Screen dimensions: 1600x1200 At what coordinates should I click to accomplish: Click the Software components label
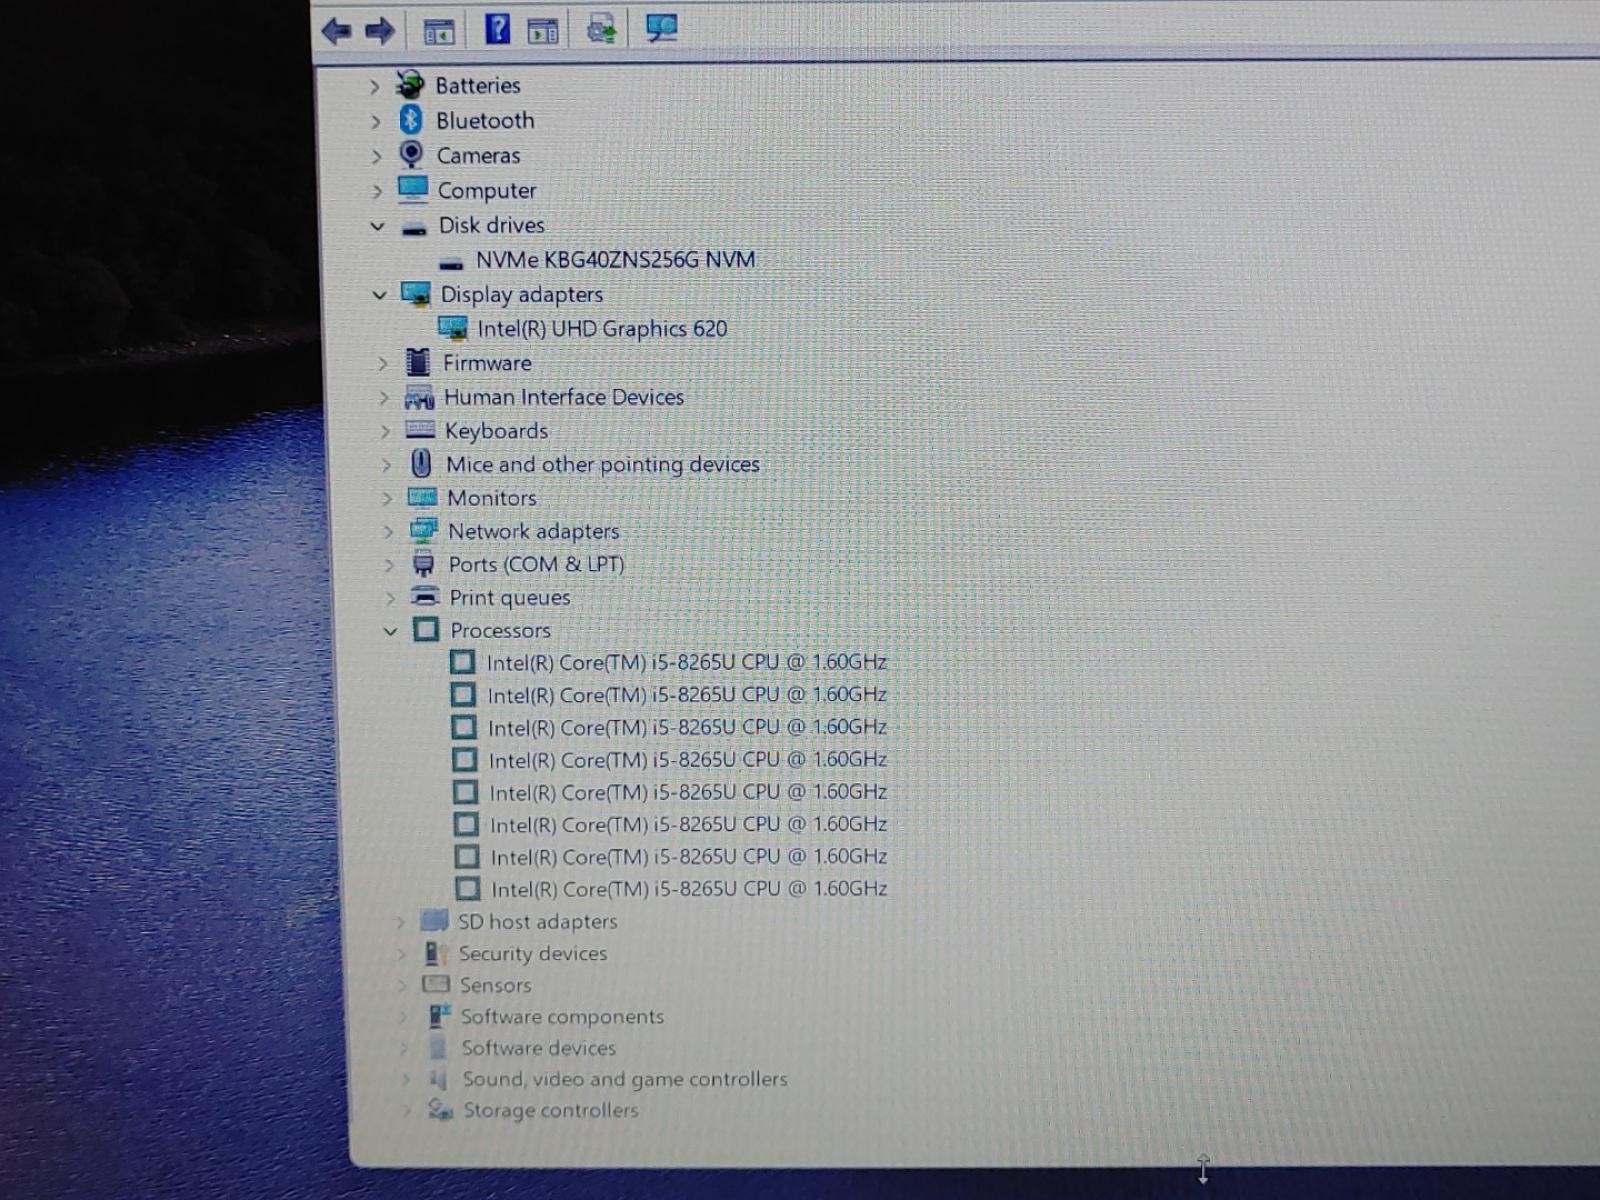click(x=562, y=1016)
